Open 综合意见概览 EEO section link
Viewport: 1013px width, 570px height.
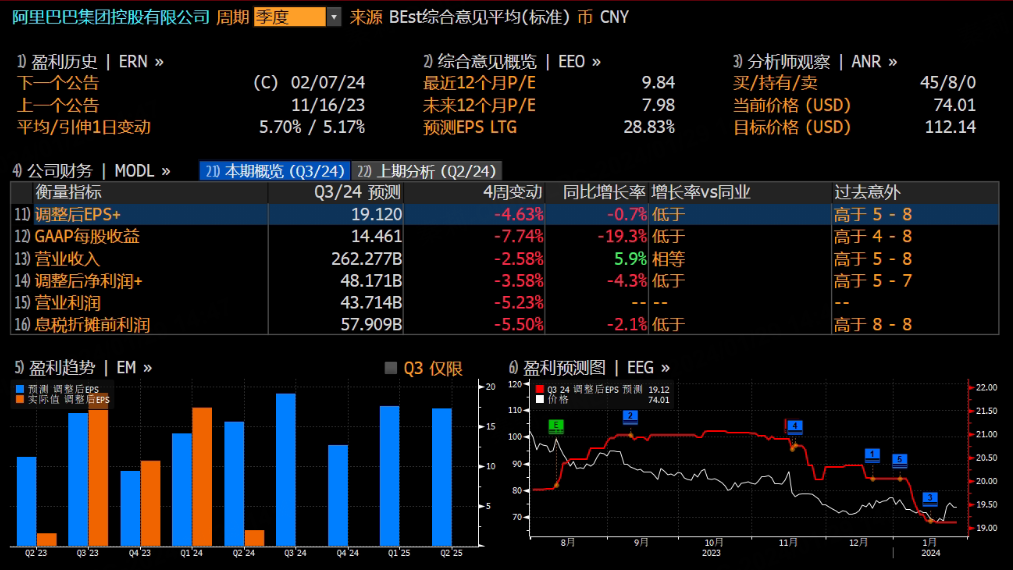tap(512, 61)
